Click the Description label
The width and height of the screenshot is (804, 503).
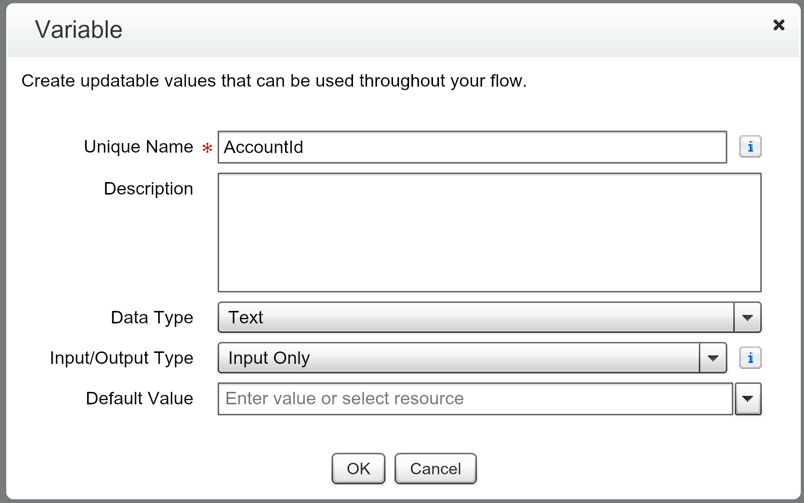tap(148, 189)
